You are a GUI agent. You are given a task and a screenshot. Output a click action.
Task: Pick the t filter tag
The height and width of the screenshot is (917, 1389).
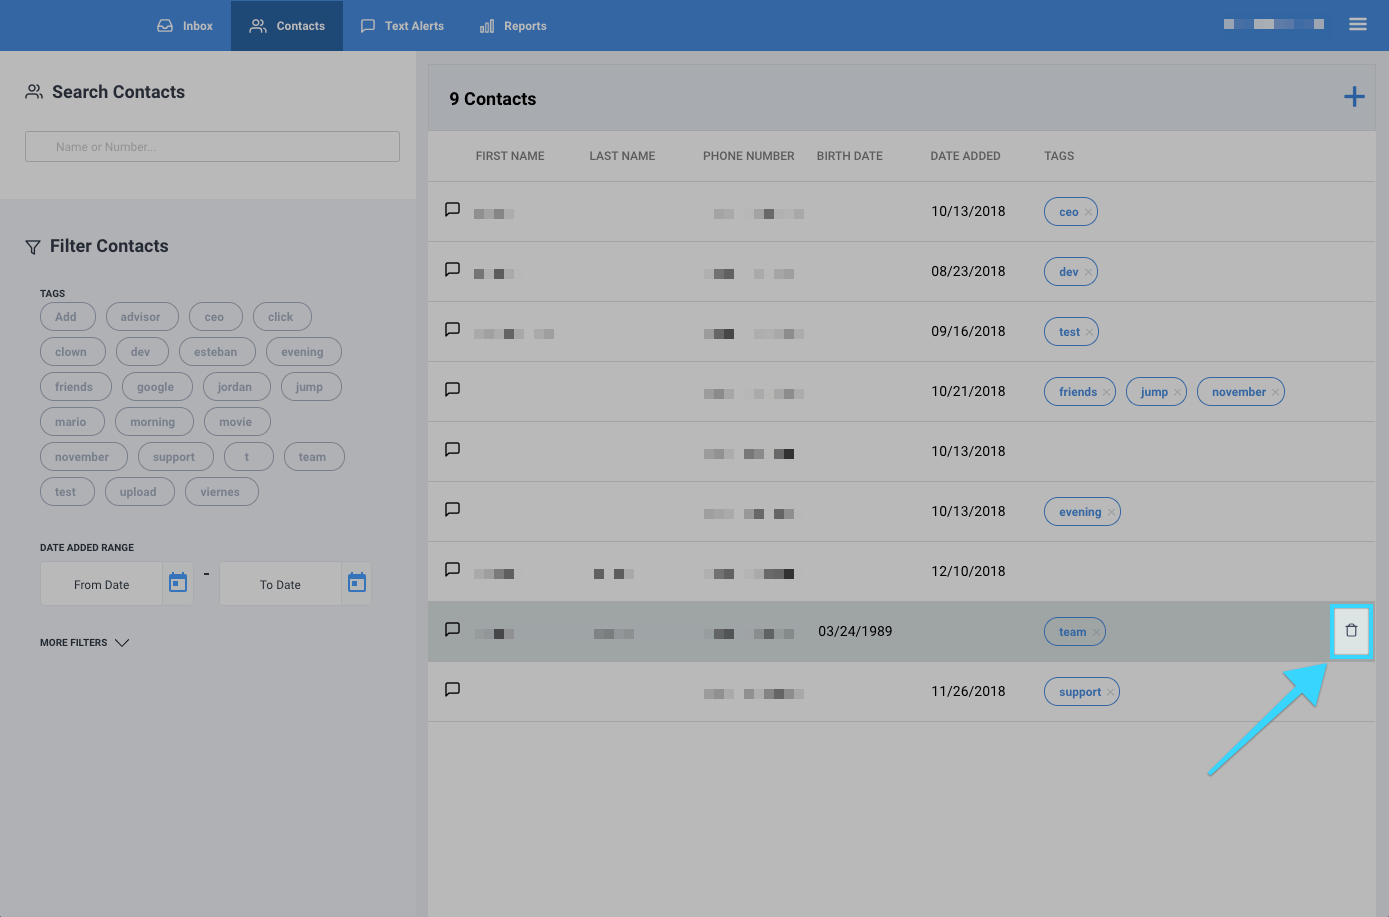pyautogui.click(x=249, y=457)
